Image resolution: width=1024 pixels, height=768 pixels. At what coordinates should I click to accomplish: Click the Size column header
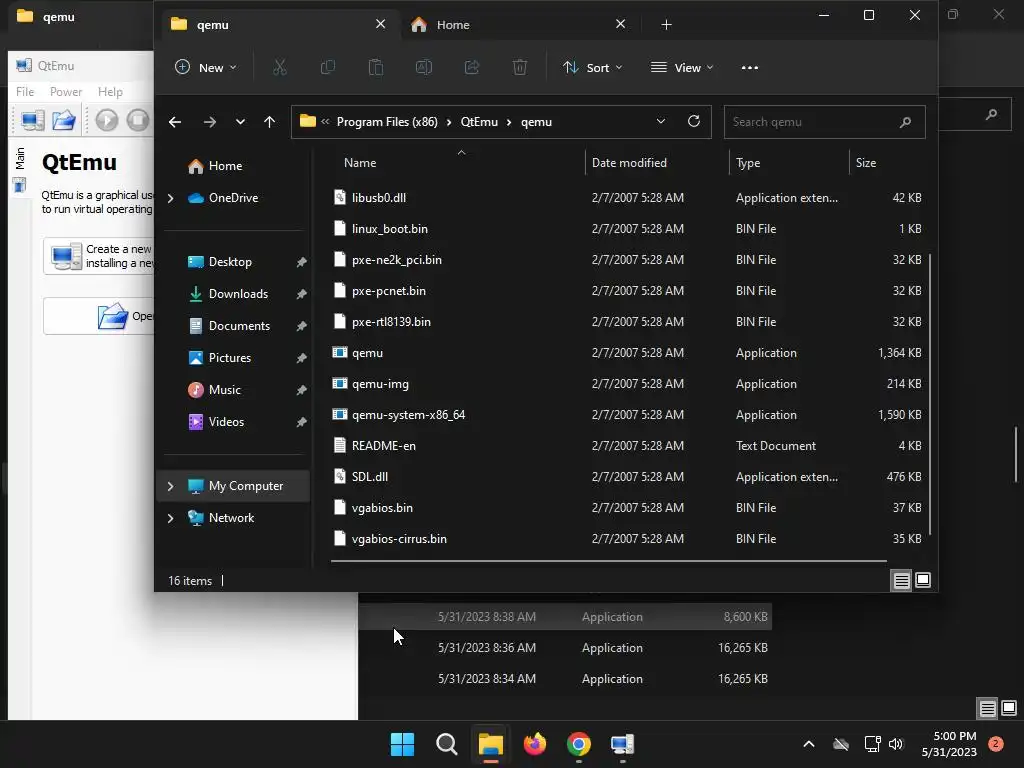click(x=866, y=163)
